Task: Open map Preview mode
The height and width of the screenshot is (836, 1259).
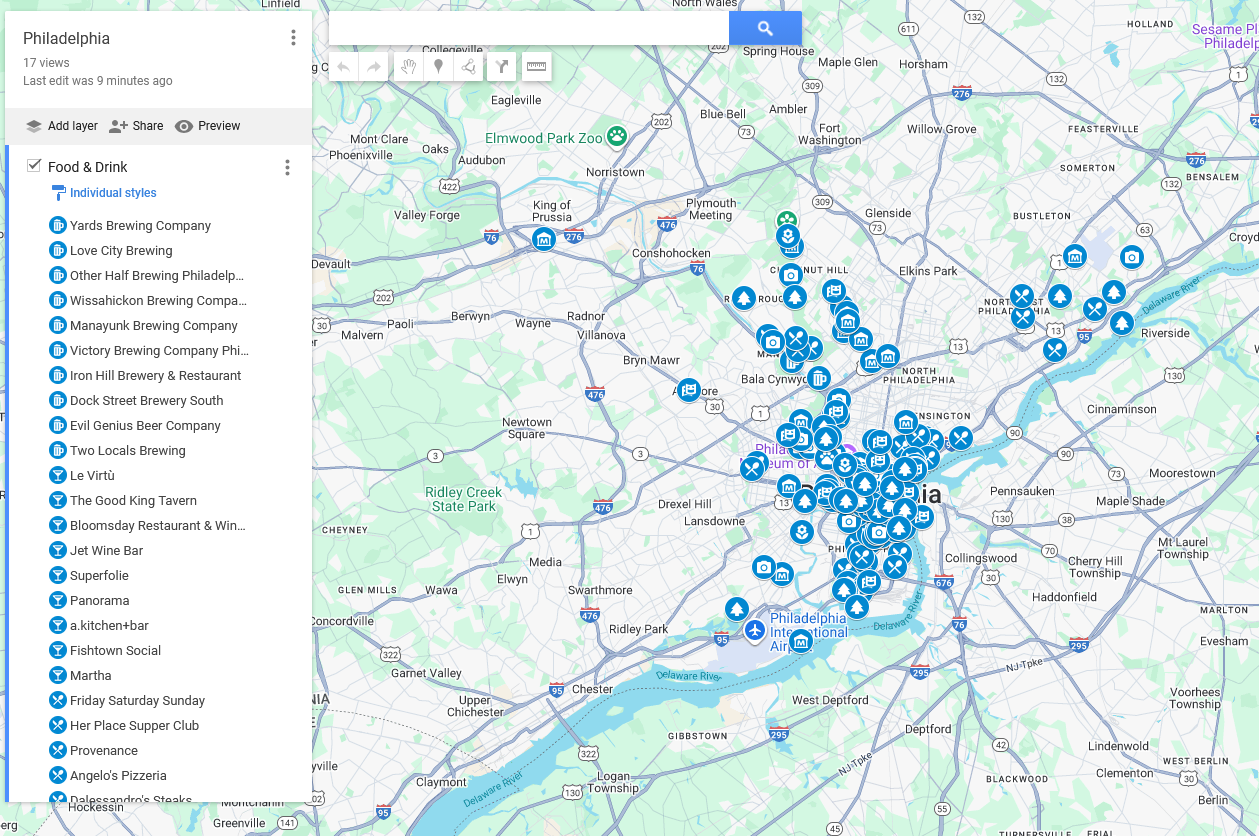Action: click(x=210, y=126)
